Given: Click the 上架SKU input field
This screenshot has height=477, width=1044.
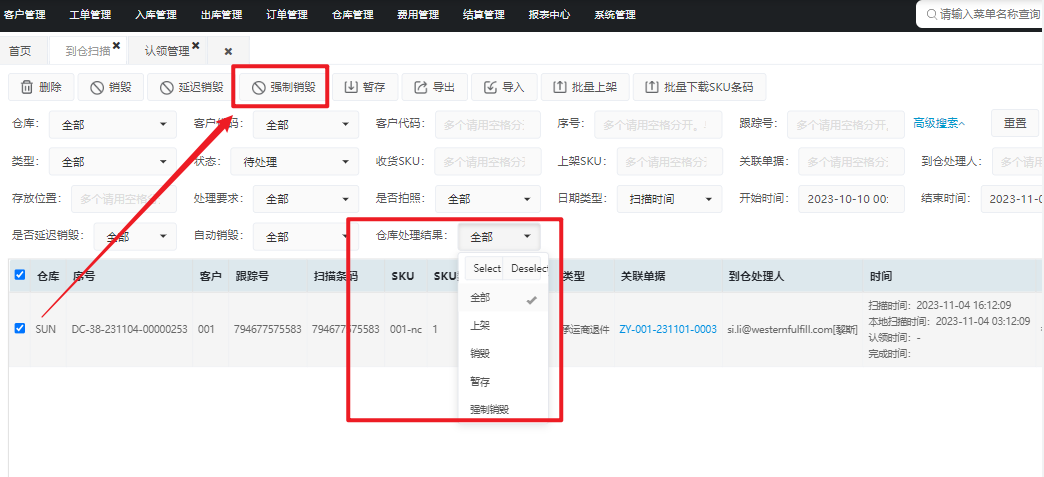Looking at the screenshot, I should click(x=669, y=161).
